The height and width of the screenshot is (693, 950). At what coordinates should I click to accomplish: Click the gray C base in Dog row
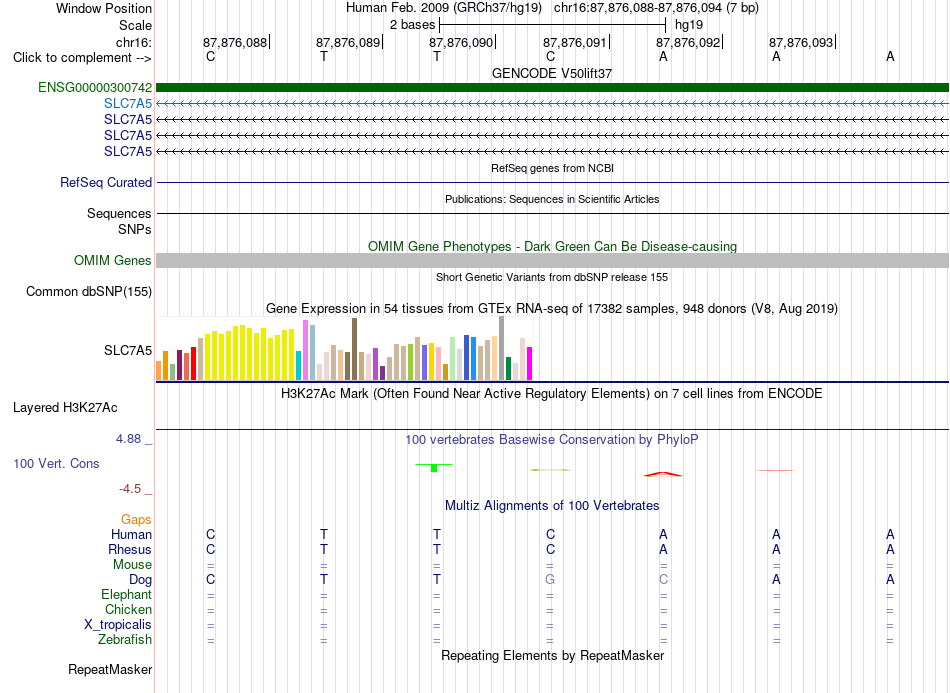tap(663, 579)
